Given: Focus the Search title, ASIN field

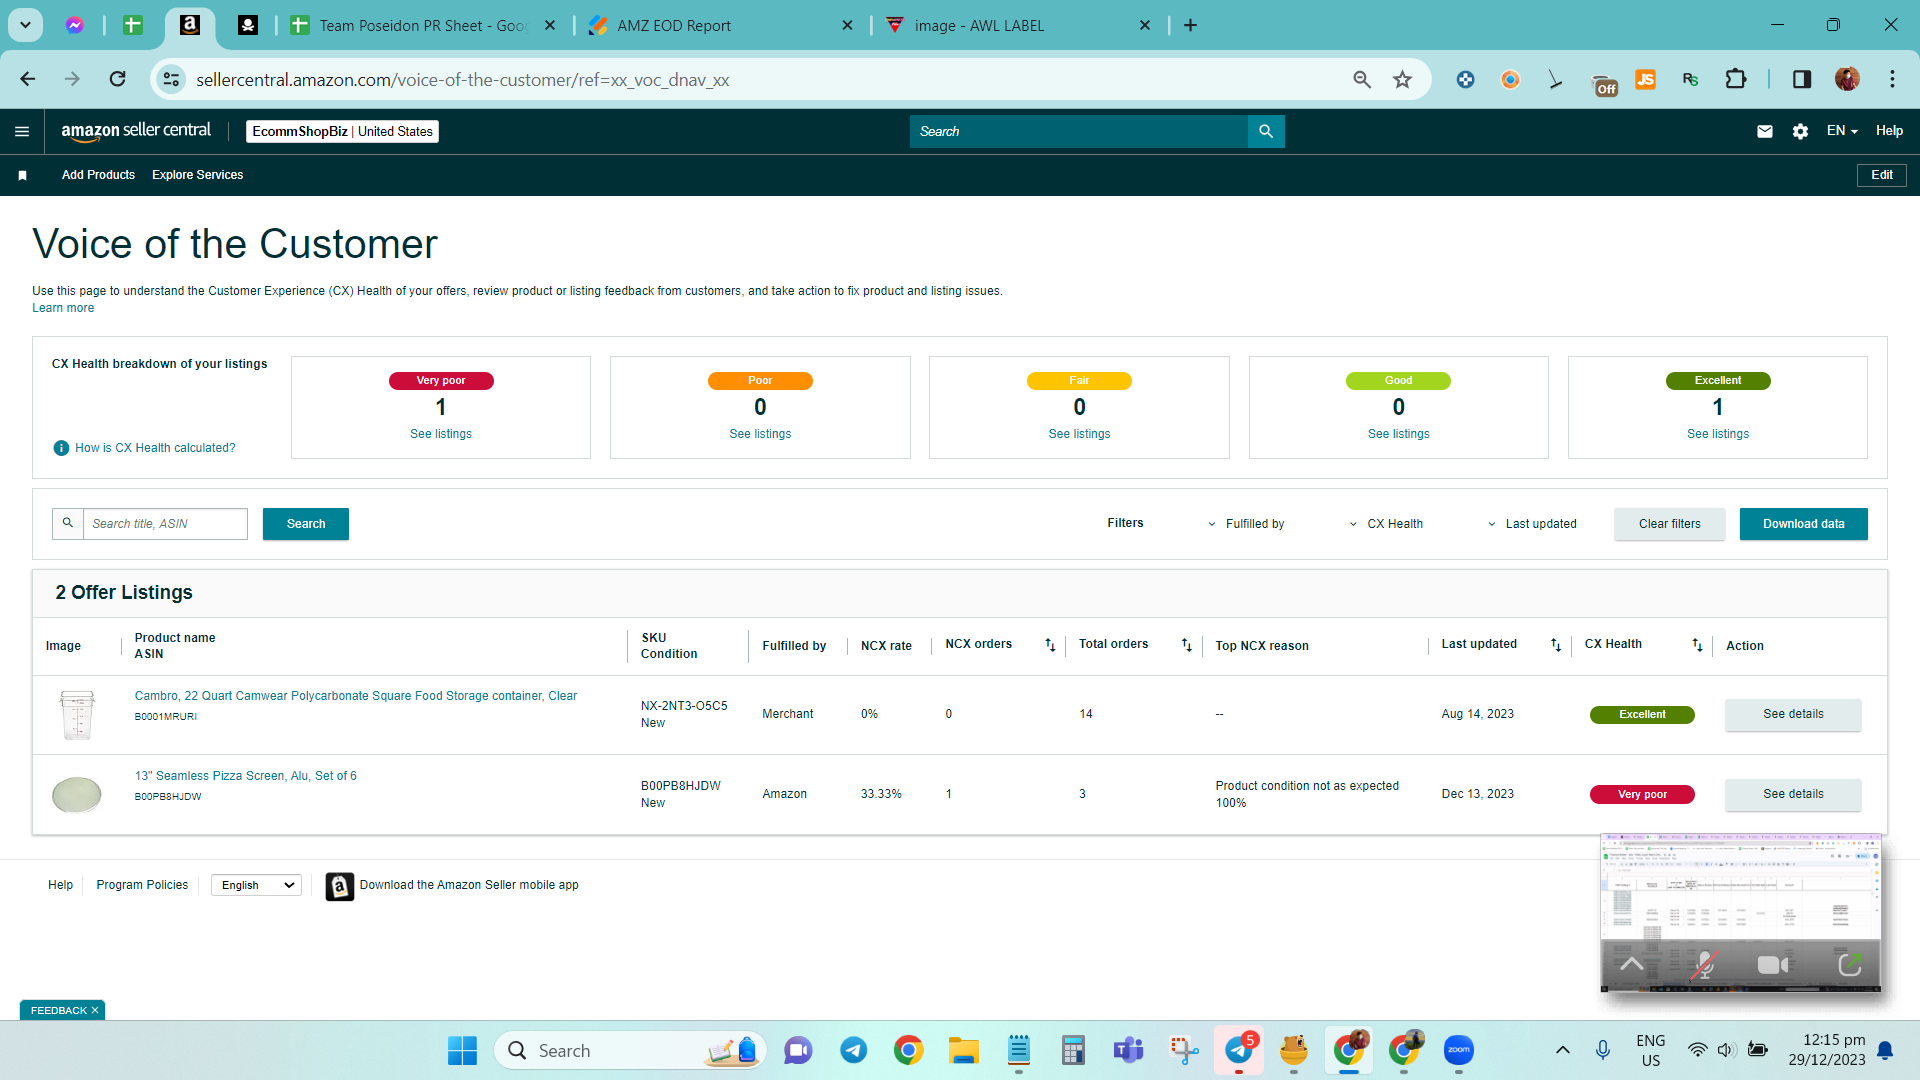Looking at the screenshot, I should tap(165, 524).
